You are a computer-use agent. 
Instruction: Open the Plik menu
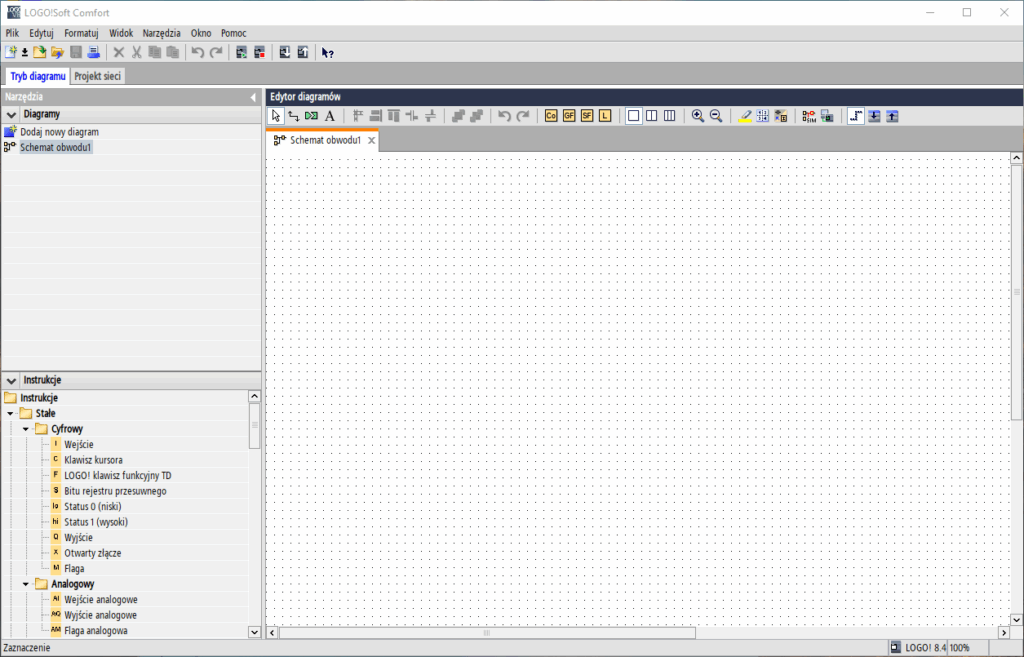pos(12,33)
